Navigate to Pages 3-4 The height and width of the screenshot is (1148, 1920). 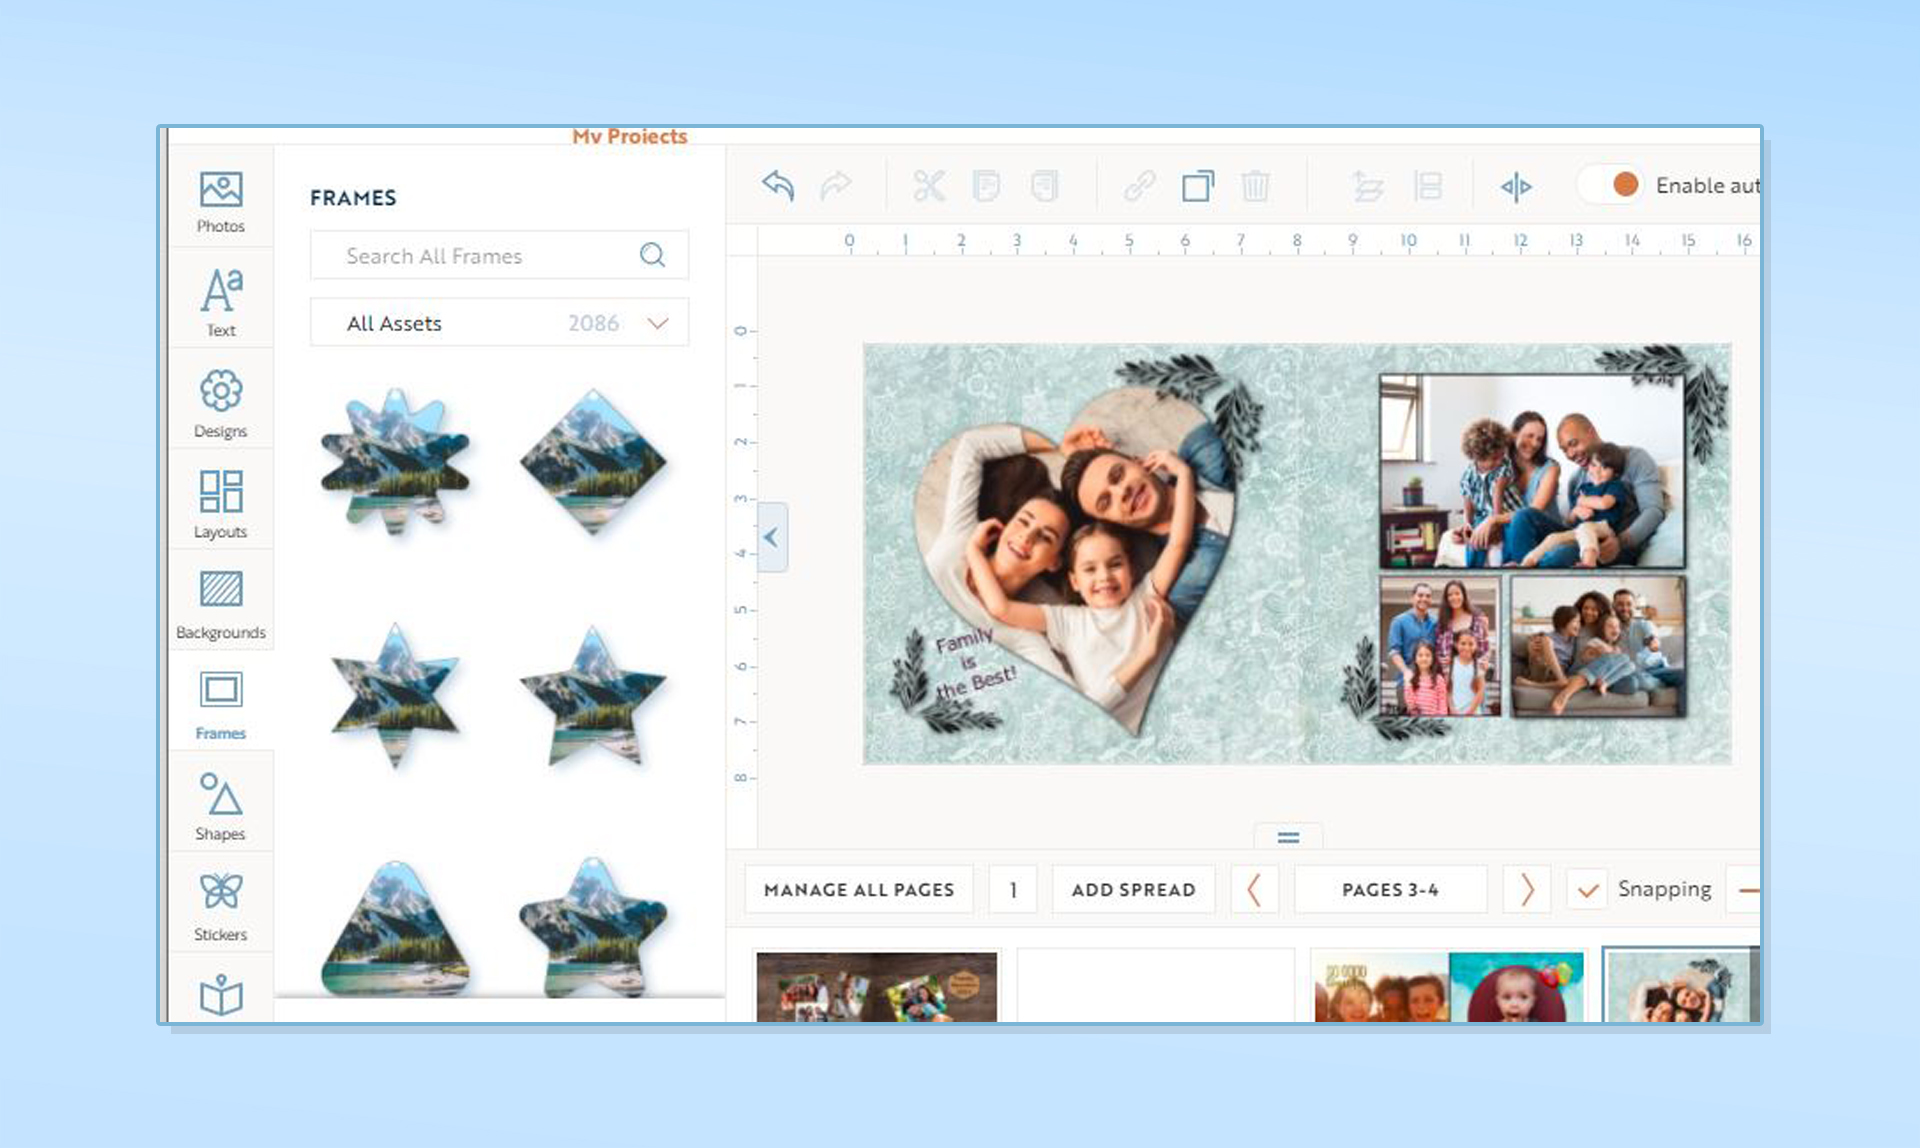(x=1390, y=888)
